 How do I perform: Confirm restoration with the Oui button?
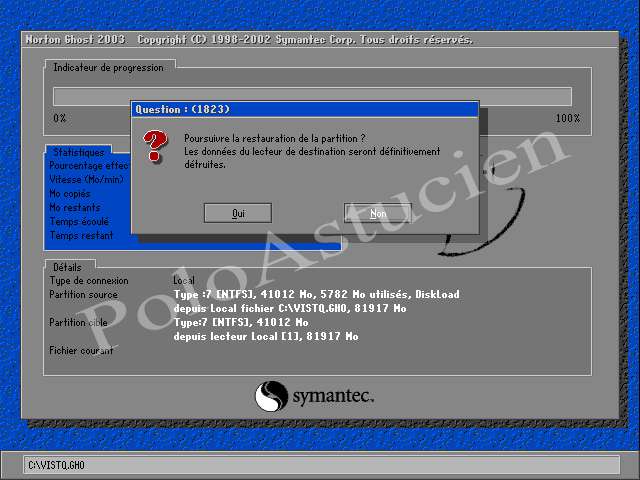238,213
